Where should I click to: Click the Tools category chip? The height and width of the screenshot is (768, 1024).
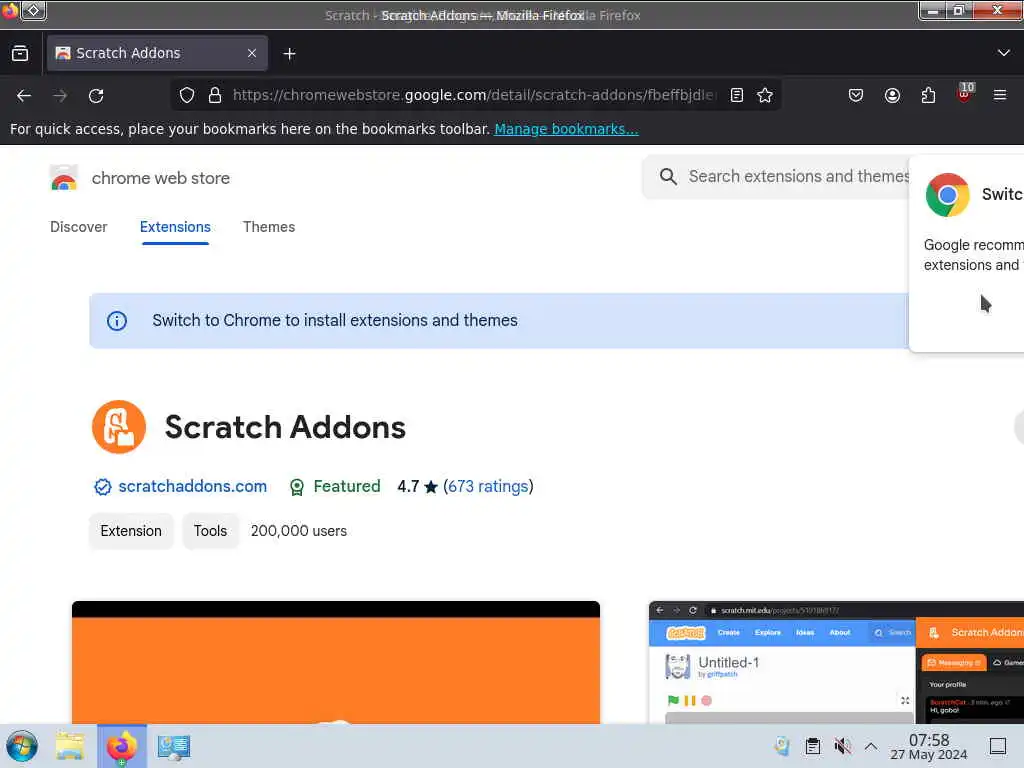210,531
